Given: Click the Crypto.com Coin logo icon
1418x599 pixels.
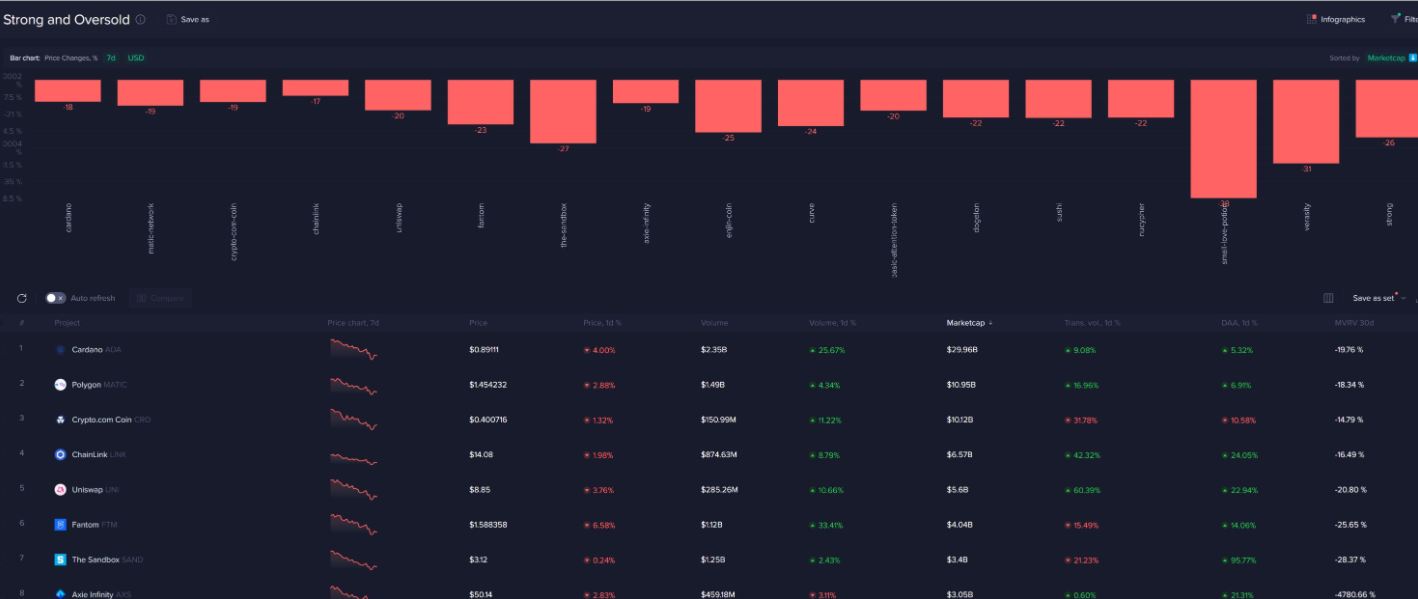Looking at the screenshot, I should point(60,420).
